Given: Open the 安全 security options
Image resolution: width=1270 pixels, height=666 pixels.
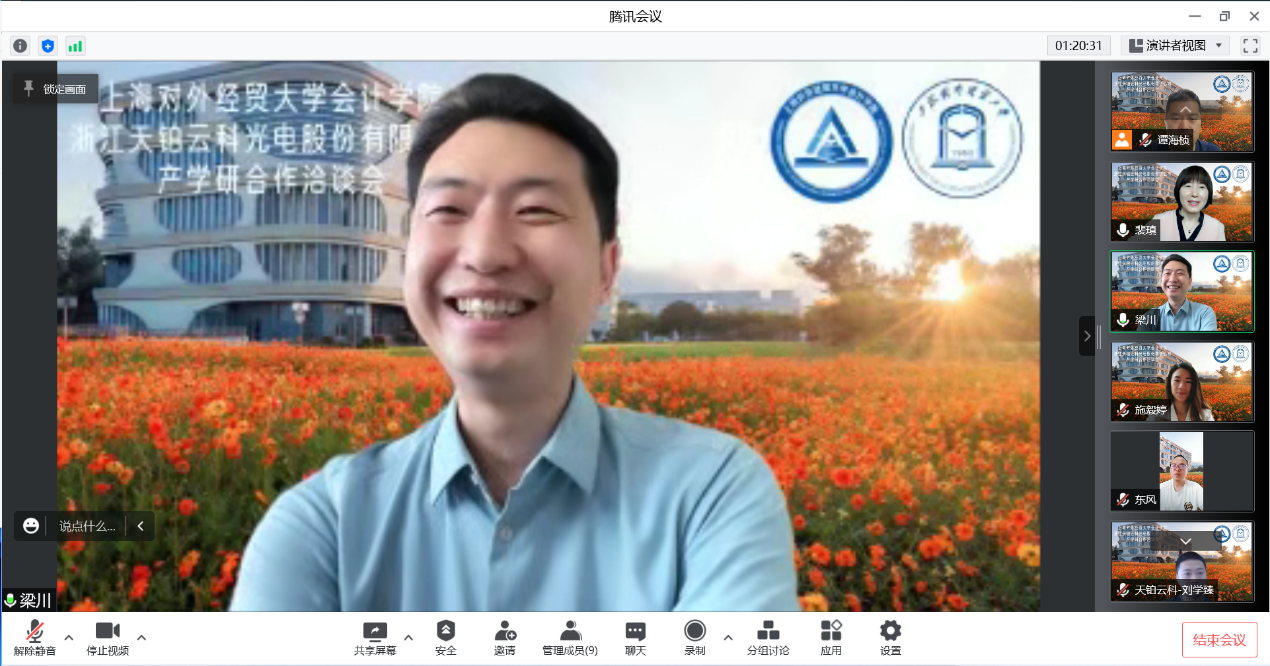Looking at the screenshot, I should 446,637.
